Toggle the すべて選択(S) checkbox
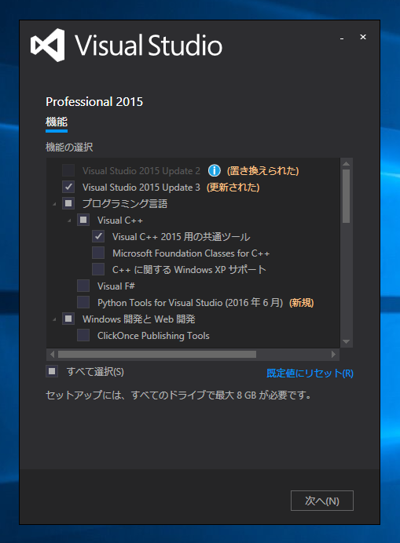 click(x=52, y=372)
